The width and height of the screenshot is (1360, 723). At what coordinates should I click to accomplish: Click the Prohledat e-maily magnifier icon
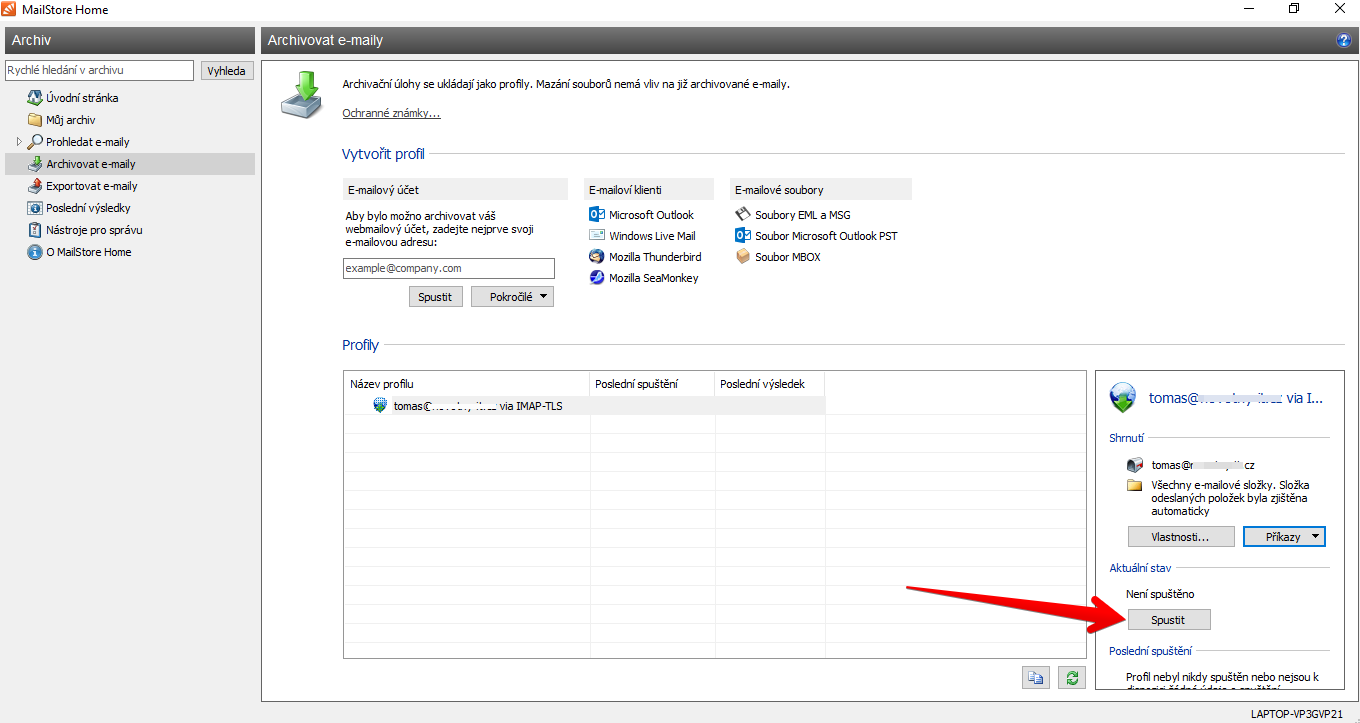(x=35, y=142)
